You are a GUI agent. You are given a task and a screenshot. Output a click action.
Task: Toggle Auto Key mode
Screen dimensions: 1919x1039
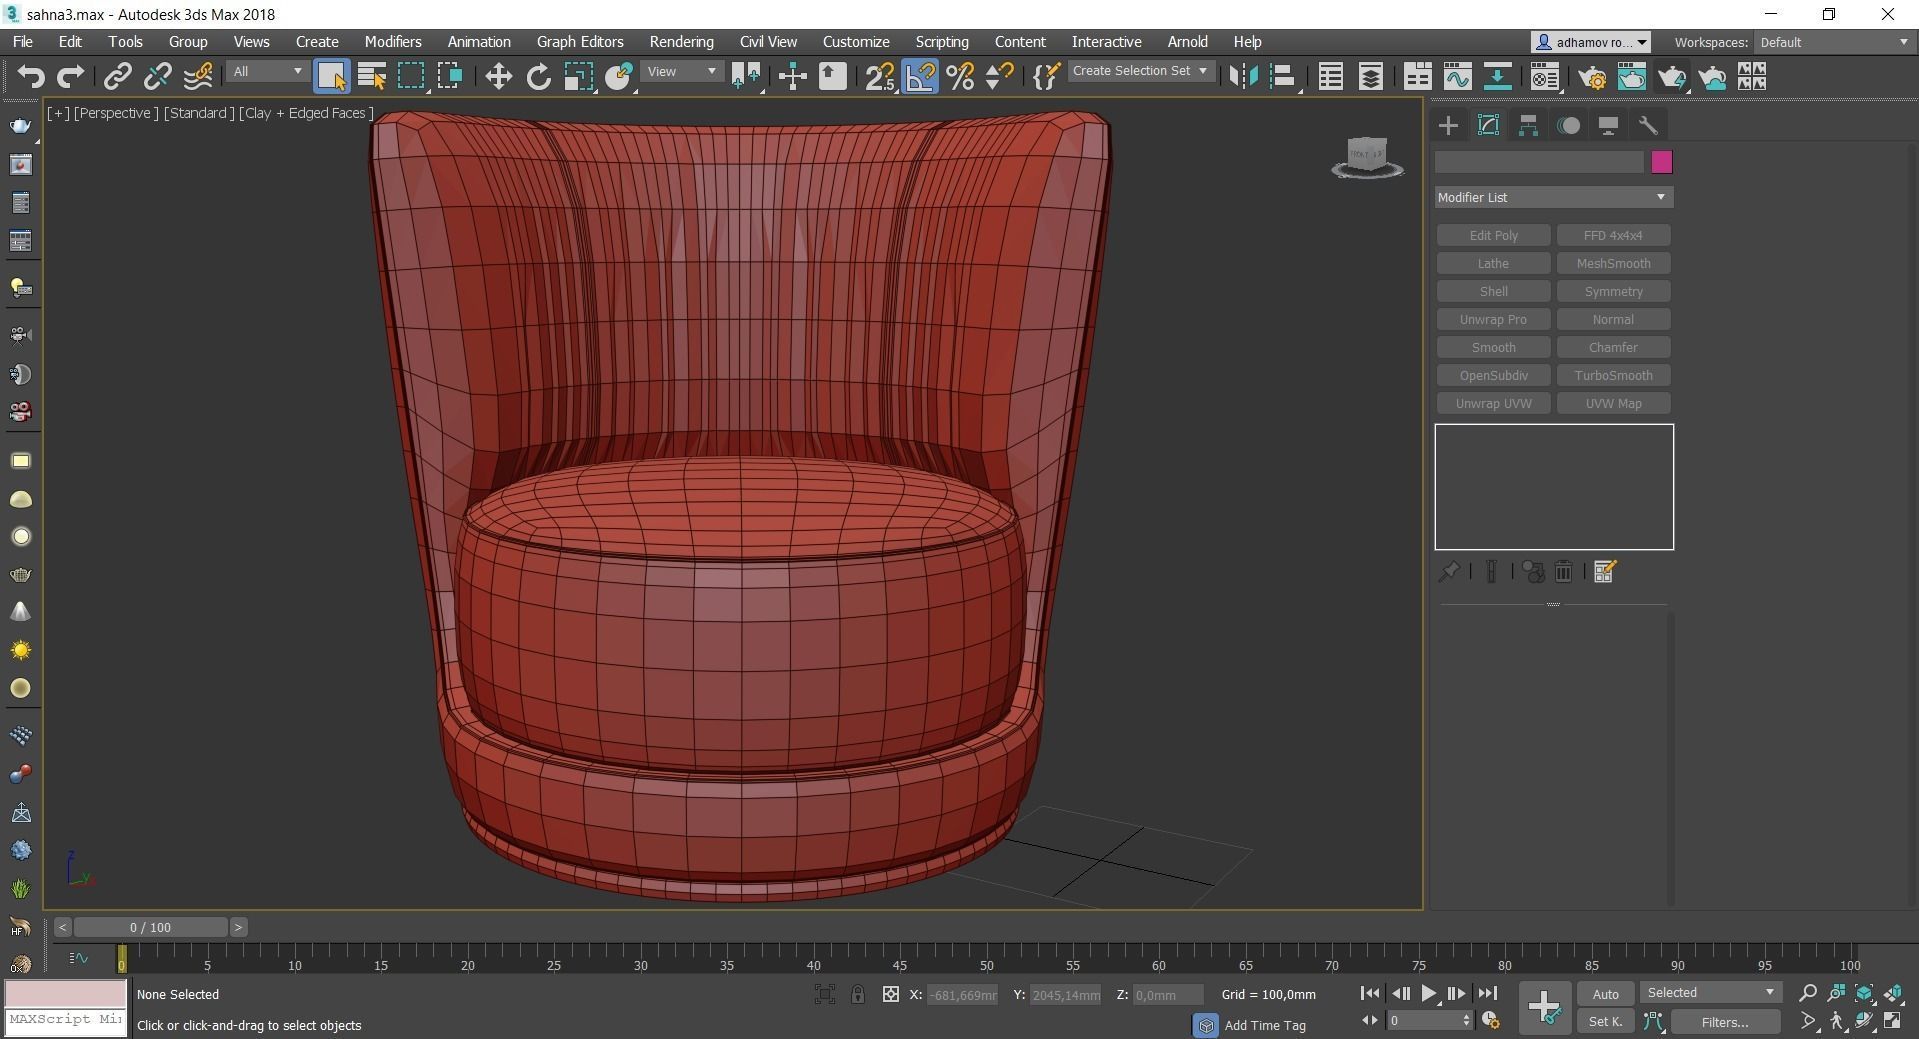[1605, 994]
